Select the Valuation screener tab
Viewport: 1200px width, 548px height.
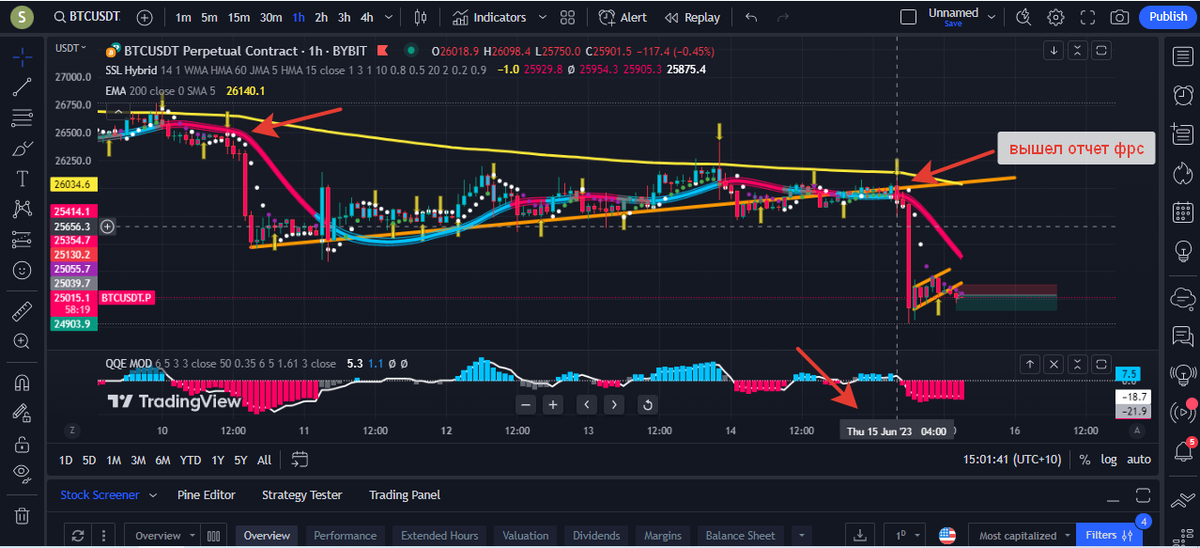coord(525,535)
